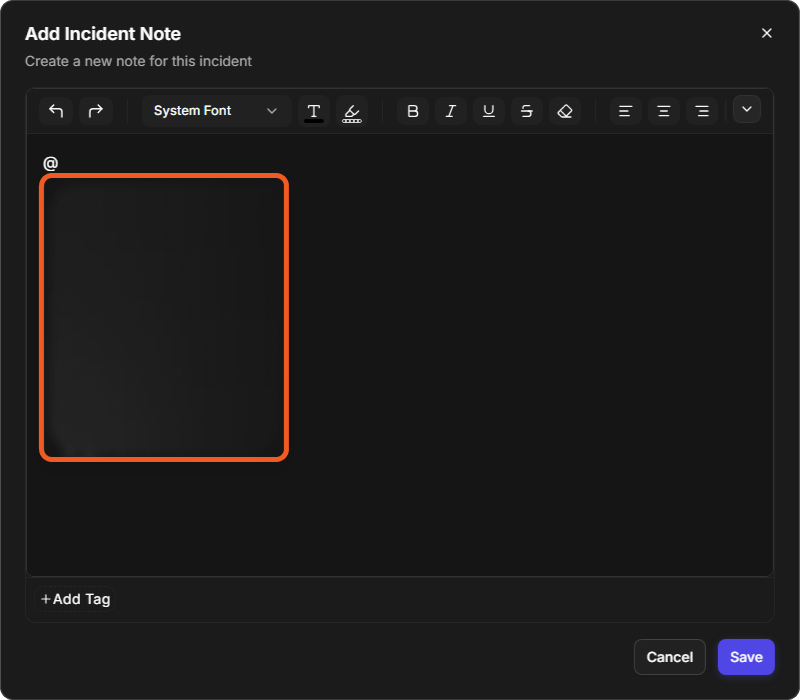Click Add Tag button
This screenshot has height=700, width=800.
tap(75, 599)
